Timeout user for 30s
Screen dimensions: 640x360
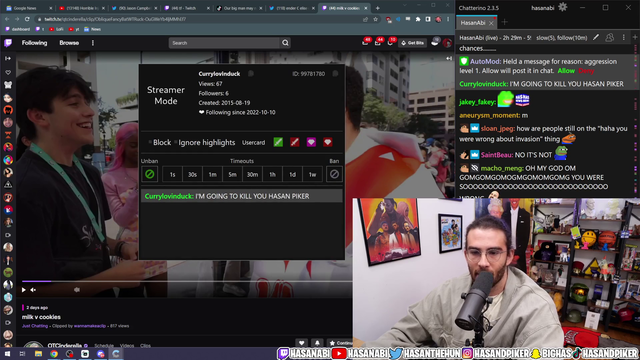[x=192, y=174]
